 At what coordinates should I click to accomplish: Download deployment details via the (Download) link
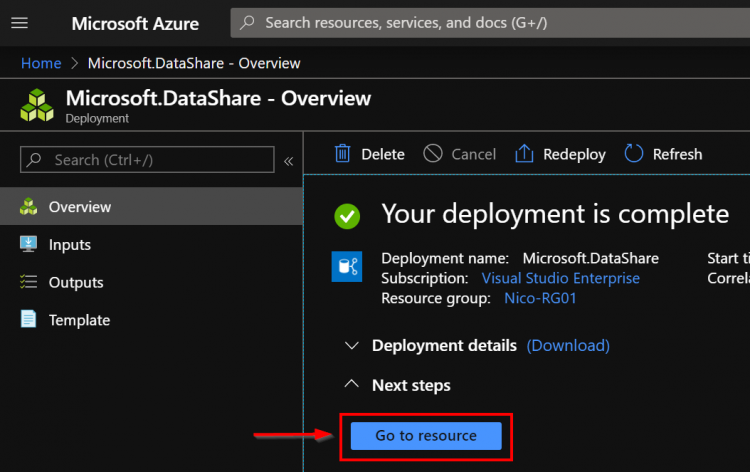click(x=568, y=345)
